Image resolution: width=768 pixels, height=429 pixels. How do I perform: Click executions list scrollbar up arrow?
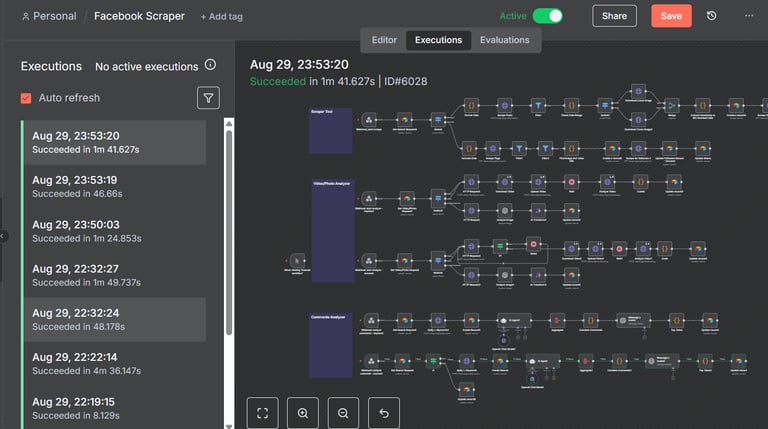(x=229, y=123)
